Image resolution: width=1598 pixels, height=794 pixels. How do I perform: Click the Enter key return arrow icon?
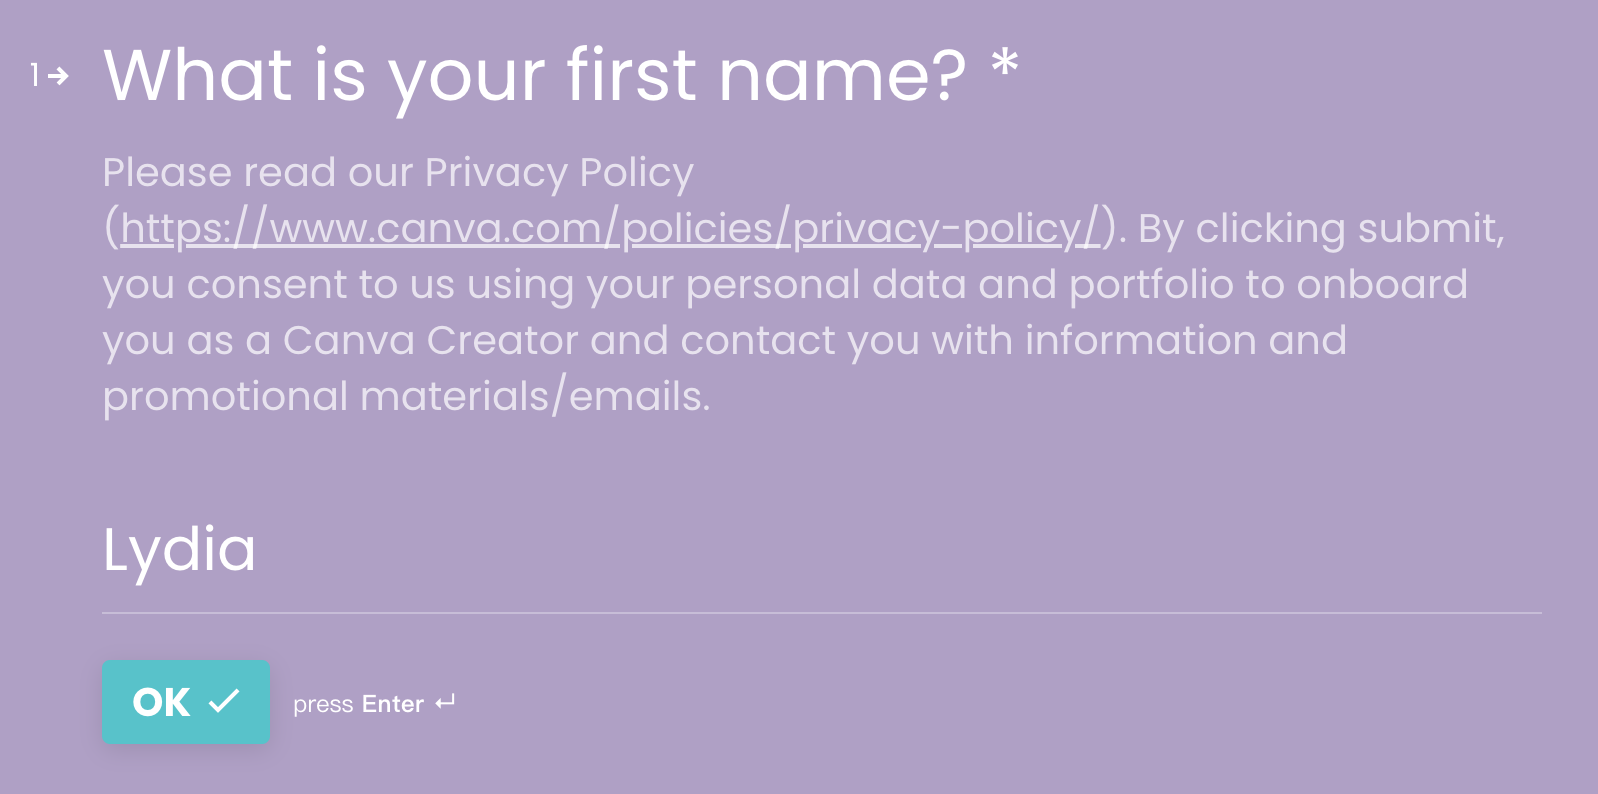pyautogui.click(x=445, y=703)
